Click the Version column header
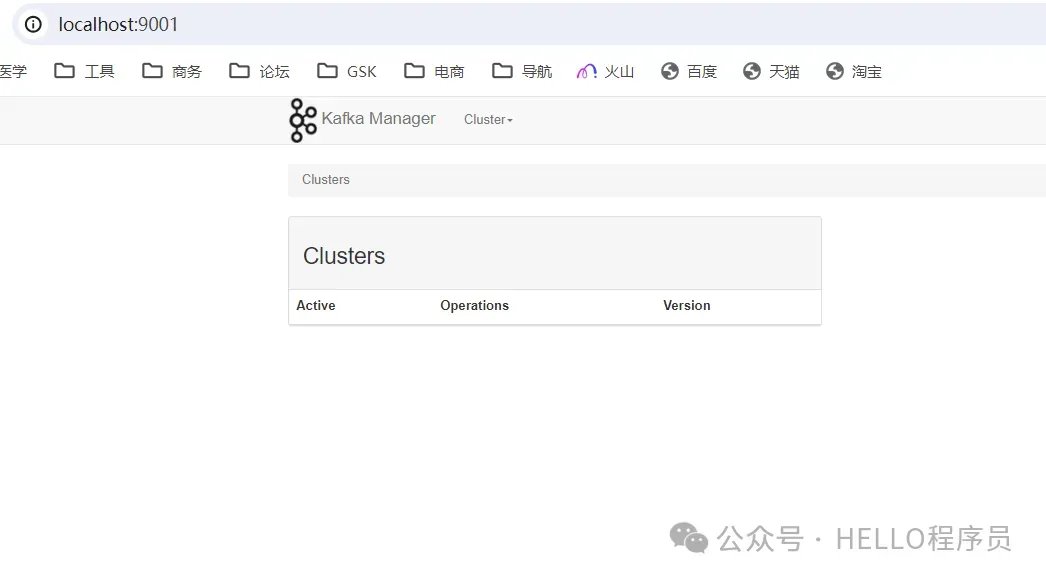Viewport: 1046px width, 581px height. point(686,306)
